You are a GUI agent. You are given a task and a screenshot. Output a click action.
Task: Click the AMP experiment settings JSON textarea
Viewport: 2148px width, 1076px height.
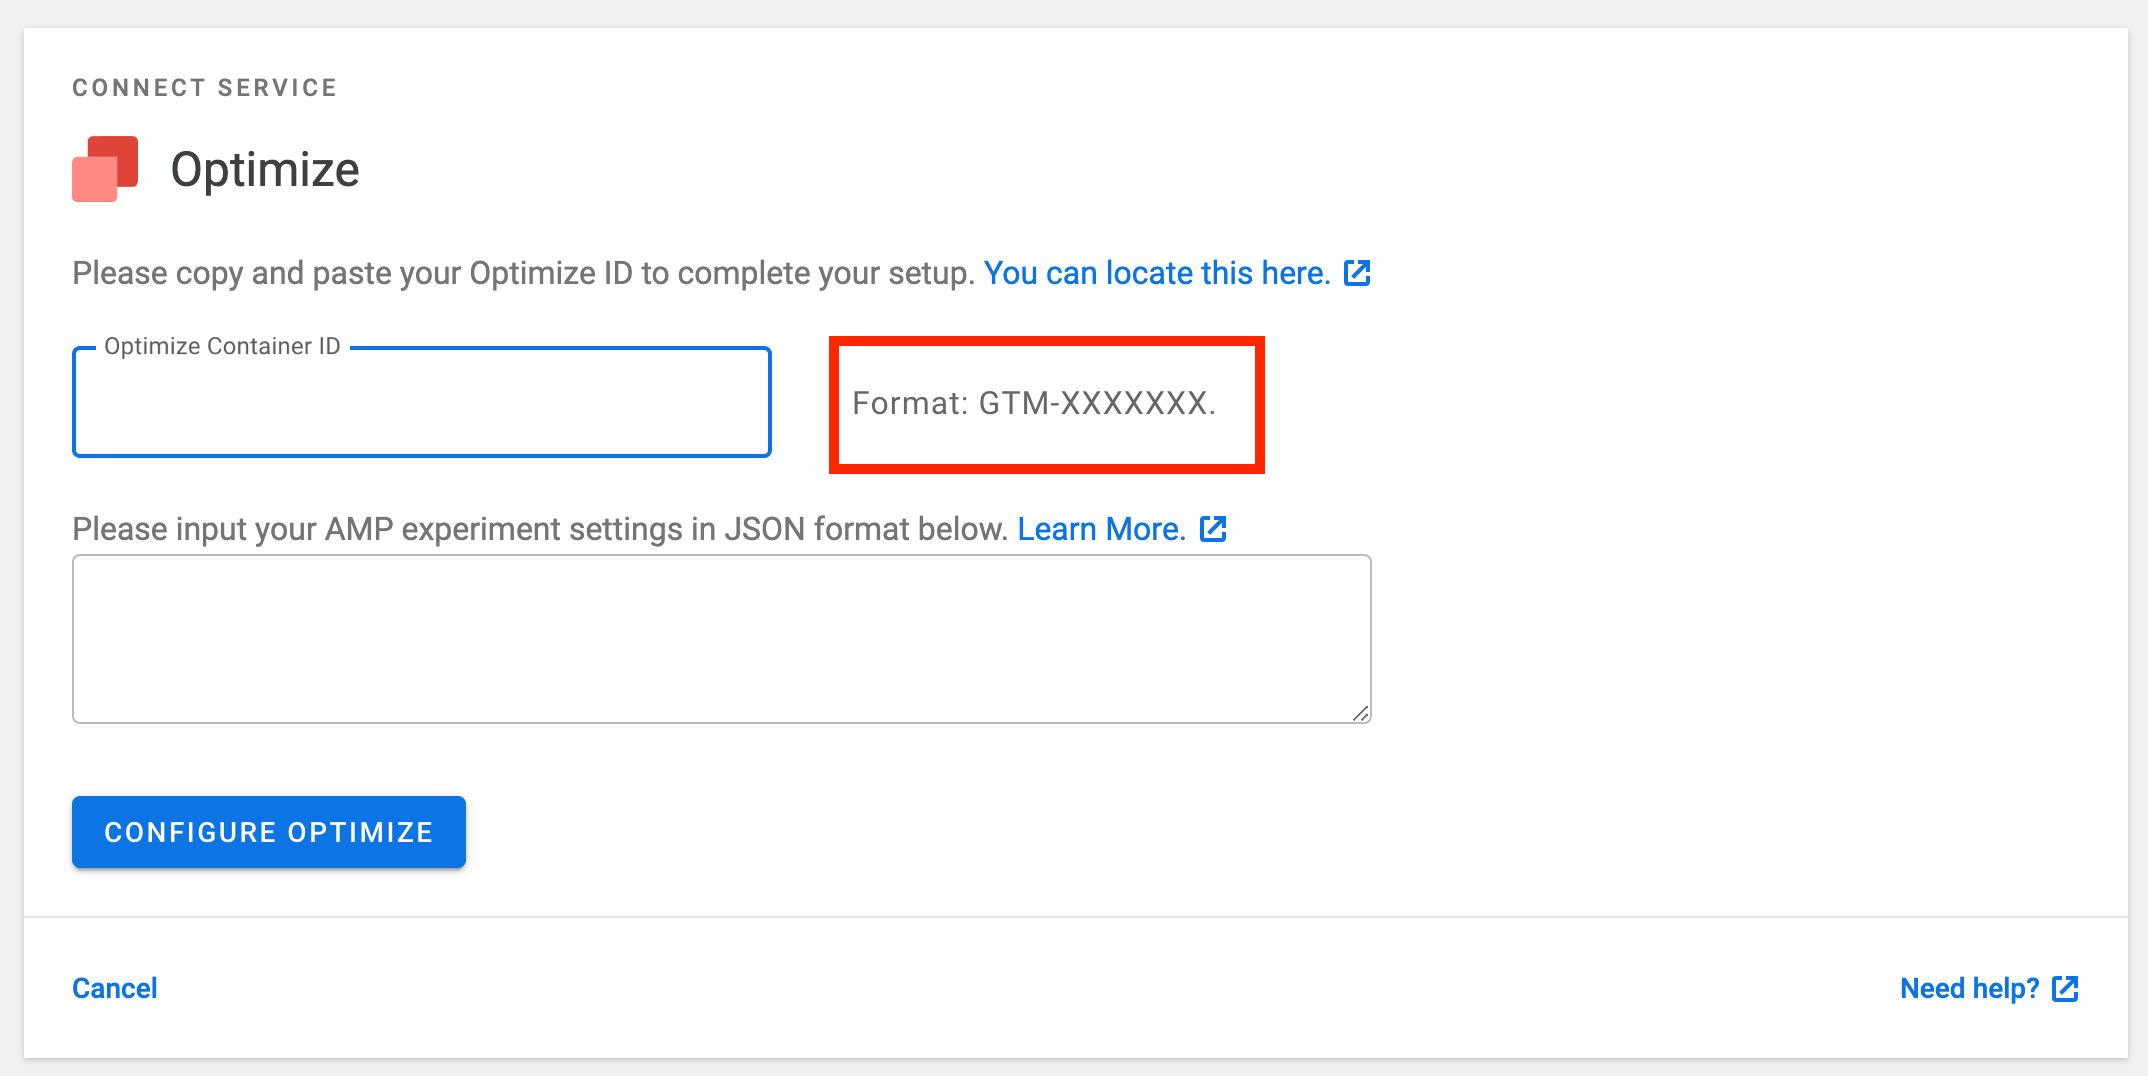click(x=720, y=638)
